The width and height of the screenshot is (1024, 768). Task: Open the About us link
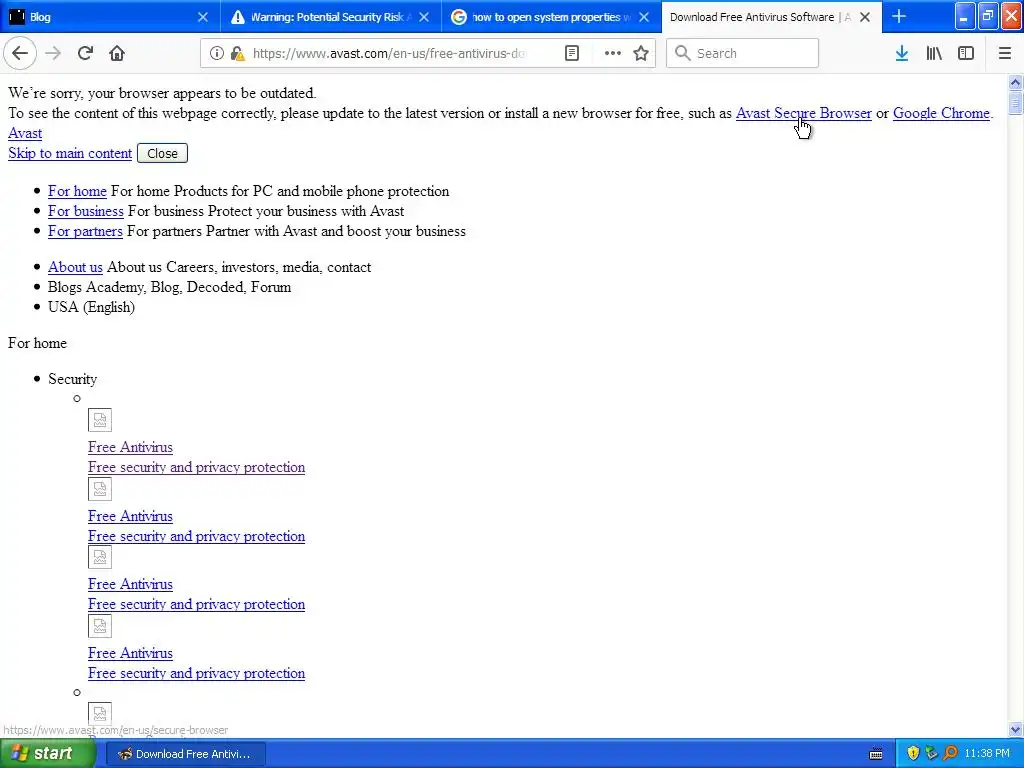75,267
